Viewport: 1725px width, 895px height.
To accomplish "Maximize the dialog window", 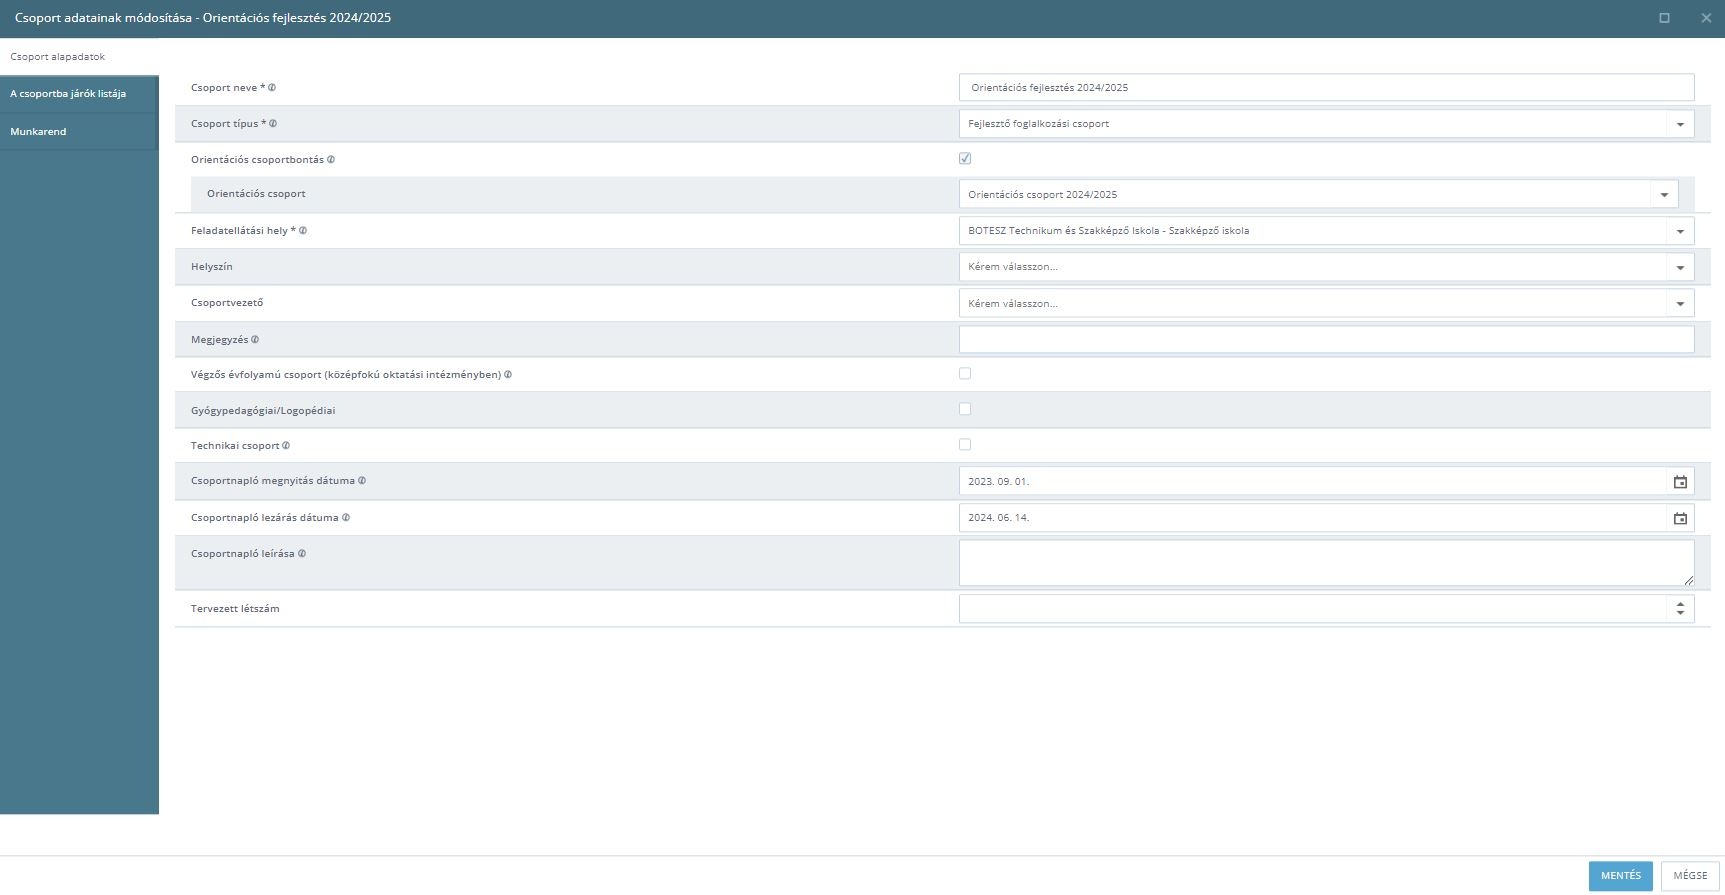I will [1664, 18].
